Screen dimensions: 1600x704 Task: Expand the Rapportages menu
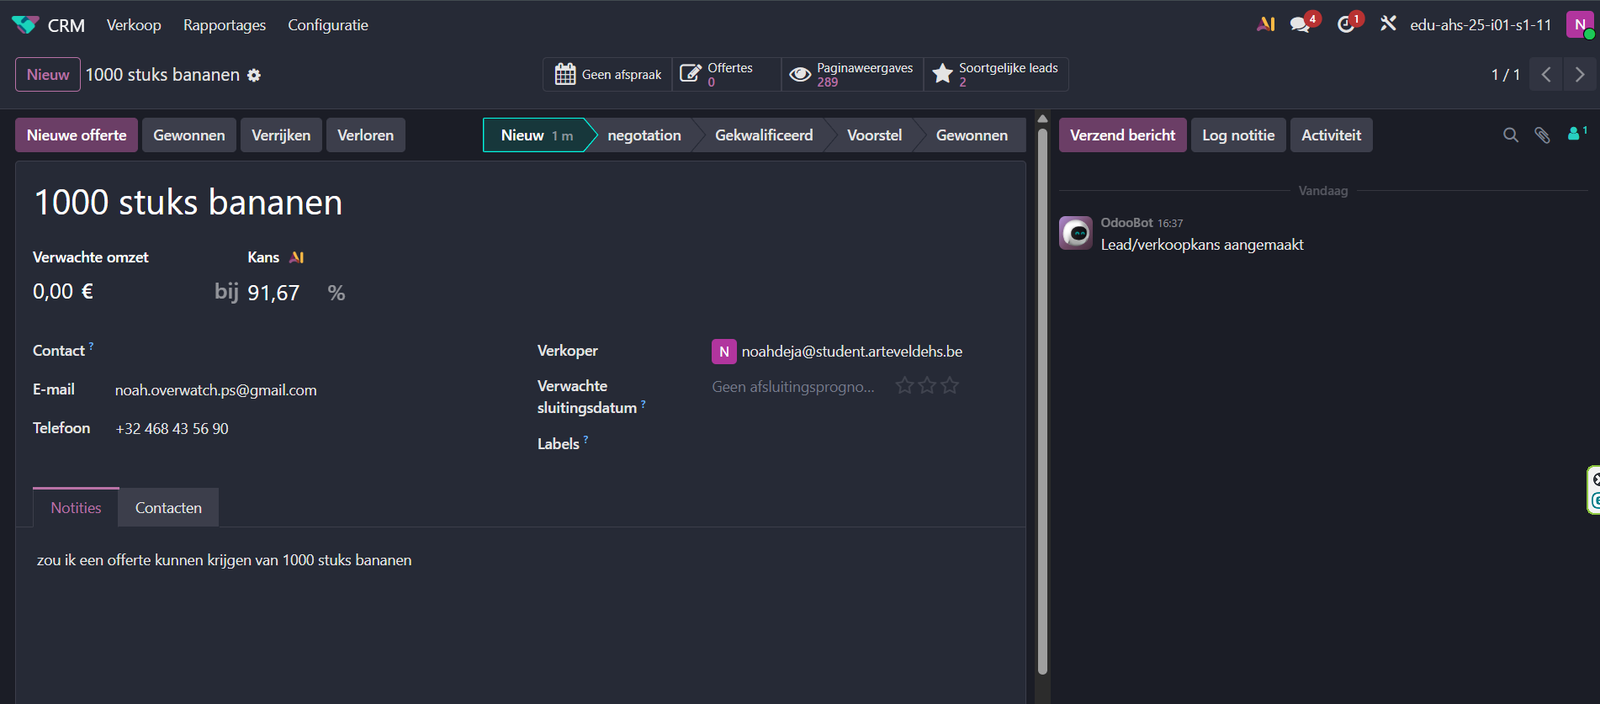[x=224, y=25]
